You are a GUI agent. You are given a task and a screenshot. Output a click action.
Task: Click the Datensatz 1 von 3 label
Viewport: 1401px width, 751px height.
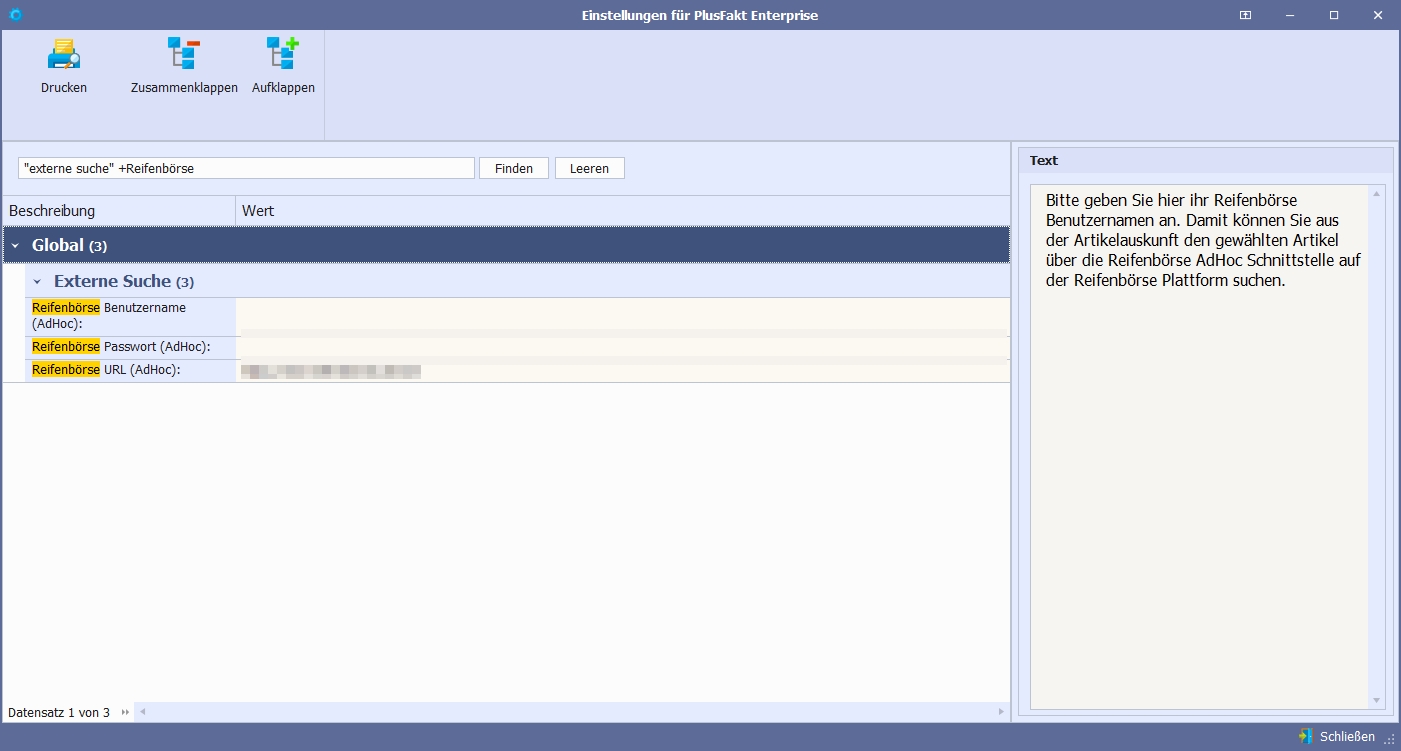[x=59, y=713]
